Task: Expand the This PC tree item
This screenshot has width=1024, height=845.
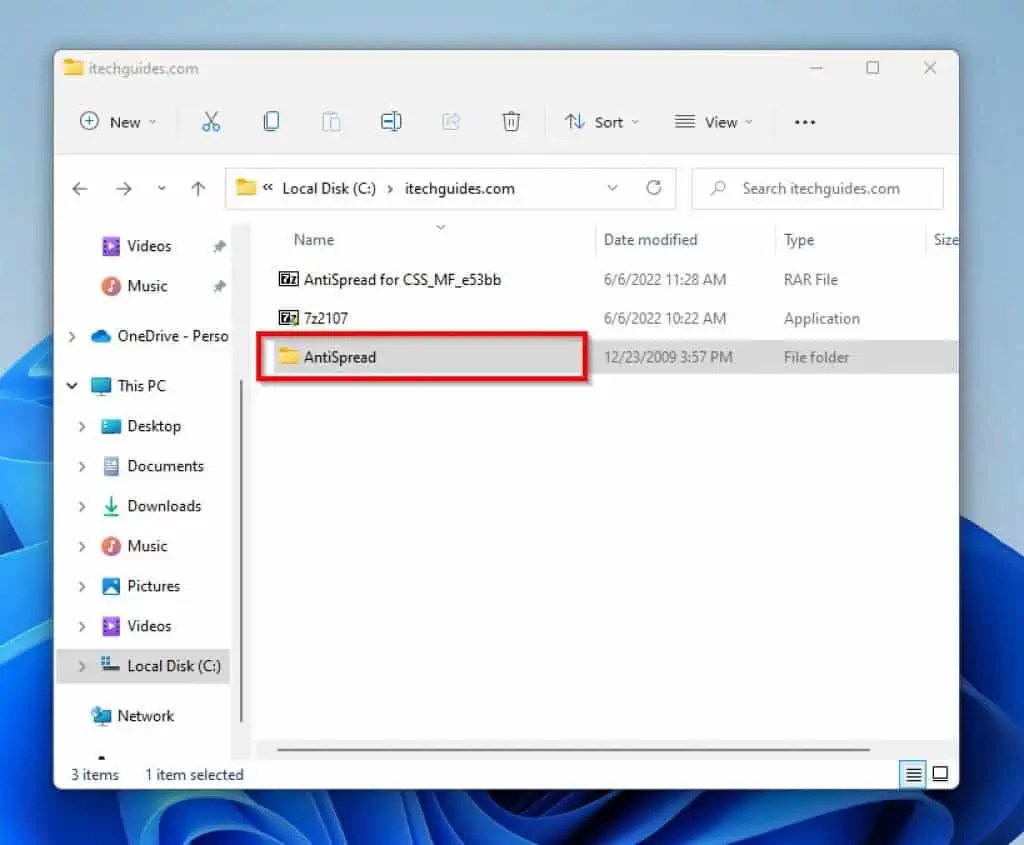Action: pos(71,386)
